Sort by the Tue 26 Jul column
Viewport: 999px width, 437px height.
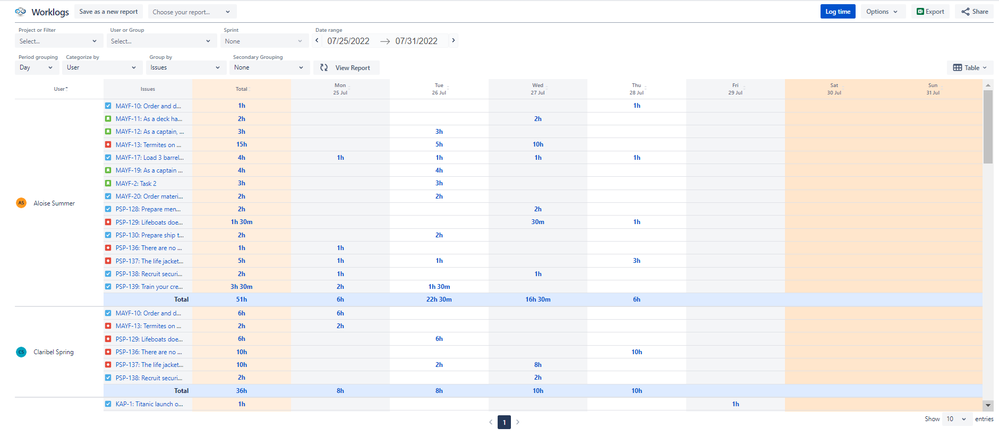[x=439, y=89]
